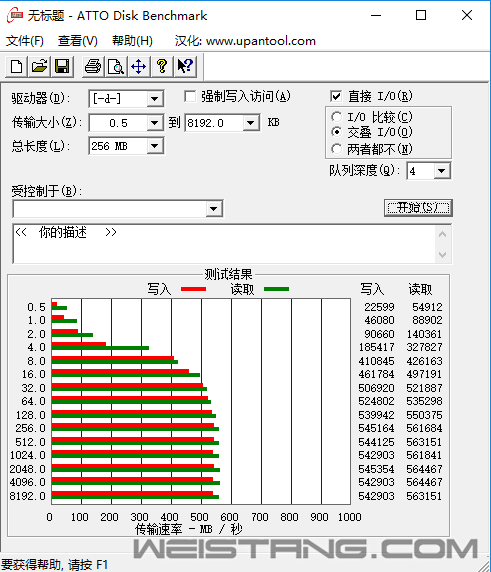
Task: Open Print Preview from the toolbar
Action: tap(116, 66)
